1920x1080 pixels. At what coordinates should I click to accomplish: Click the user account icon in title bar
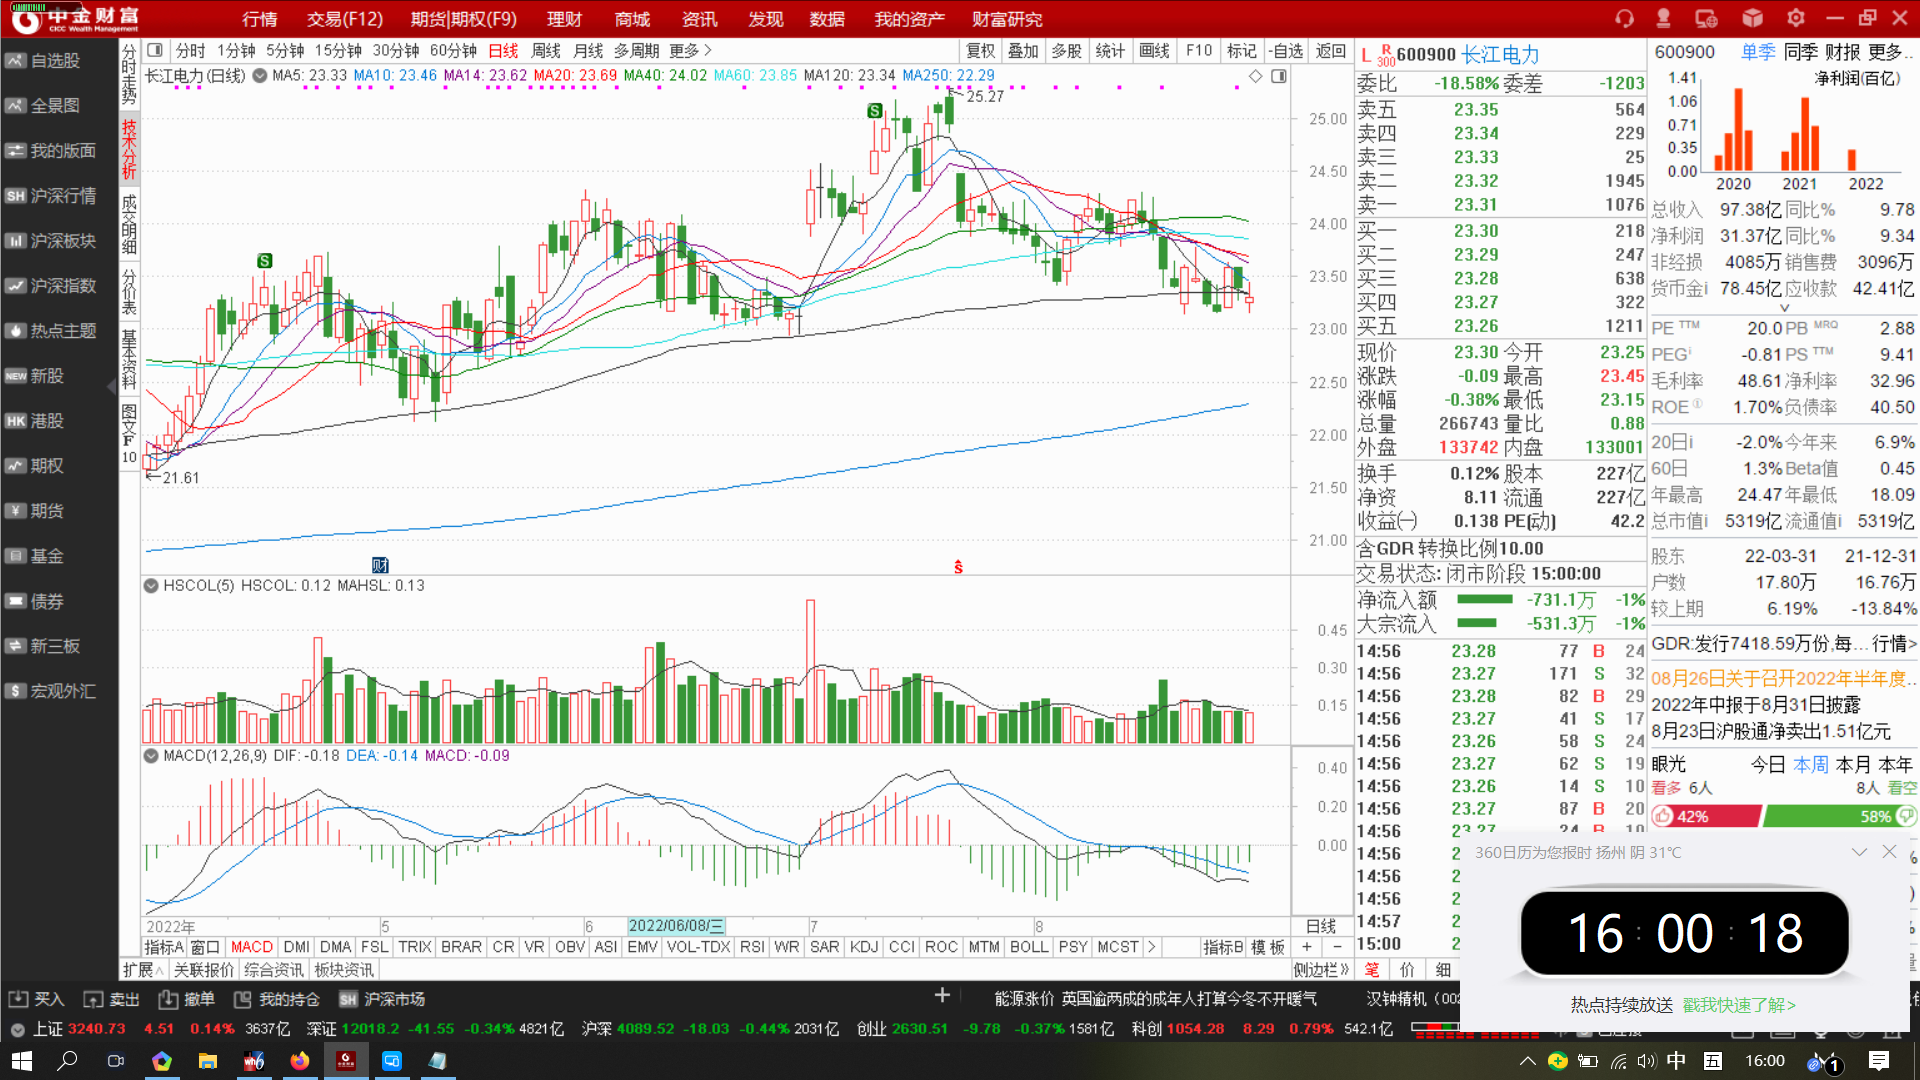[x=1664, y=18]
